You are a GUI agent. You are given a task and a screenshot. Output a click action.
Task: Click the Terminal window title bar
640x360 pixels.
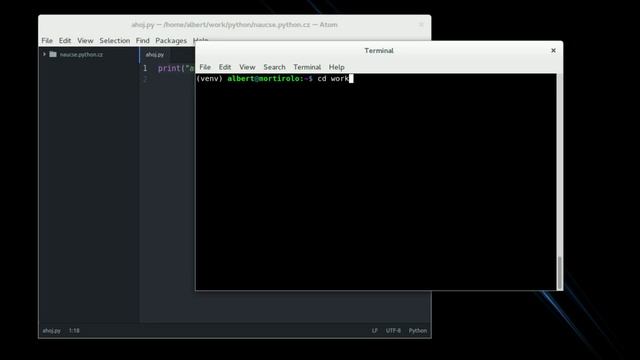pyautogui.click(x=379, y=51)
